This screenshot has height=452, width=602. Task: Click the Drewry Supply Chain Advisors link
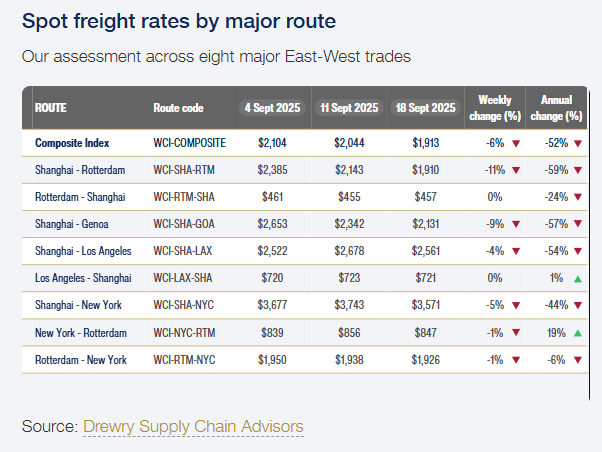[x=193, y=427]
